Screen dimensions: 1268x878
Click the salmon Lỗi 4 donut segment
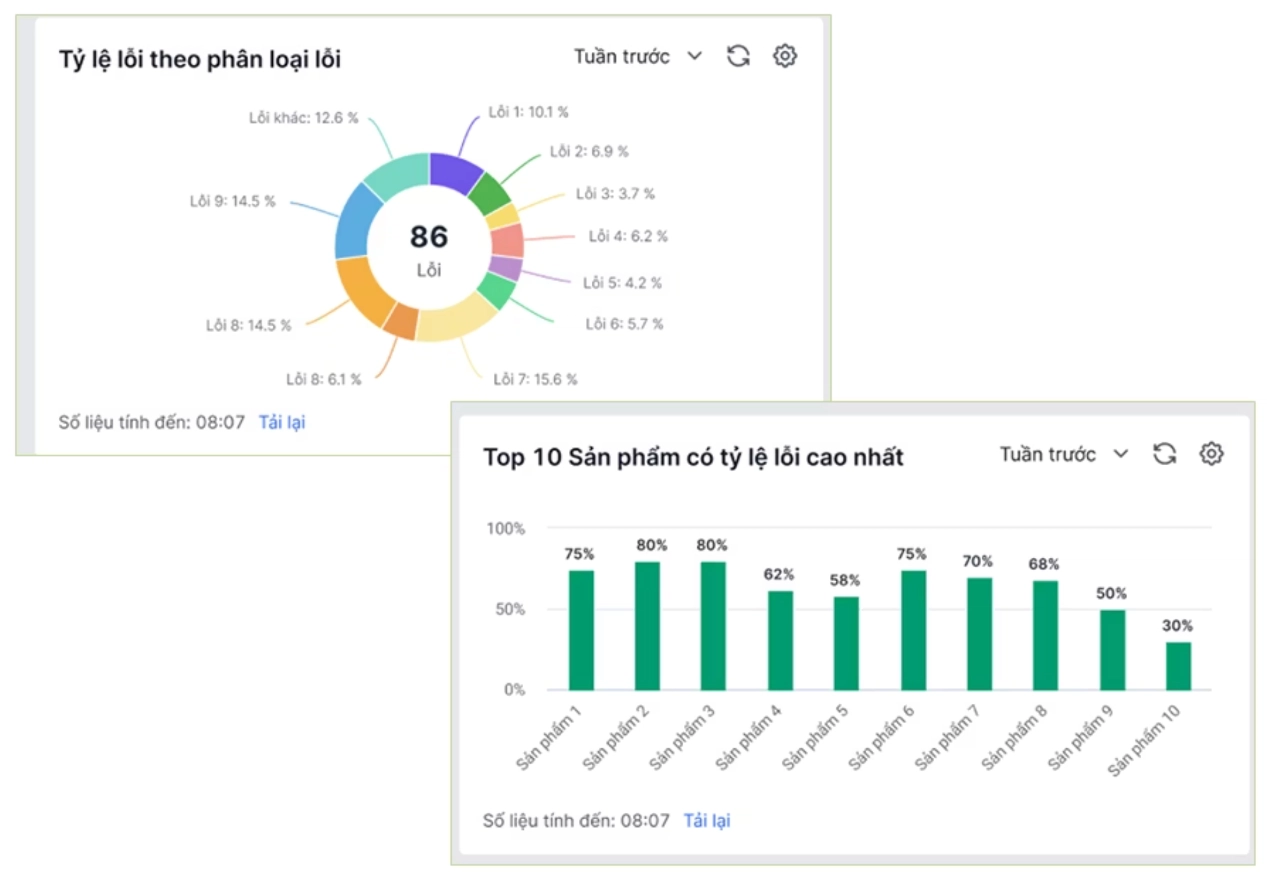point(507,240)
